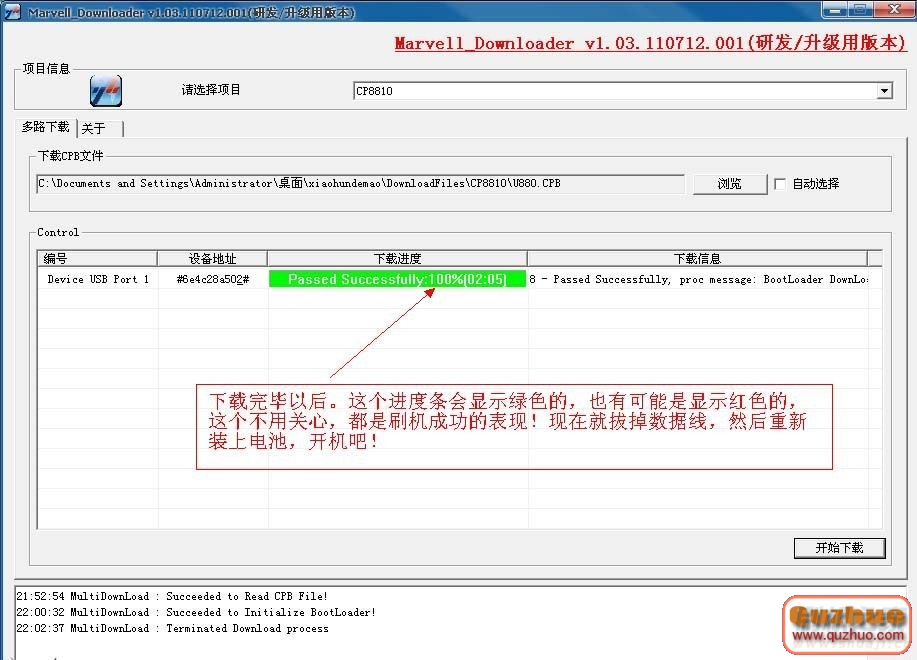Click the green Passed Successfully progress bar
The width and height of the screenshot is (917, 660).
(x=397, y=279)
